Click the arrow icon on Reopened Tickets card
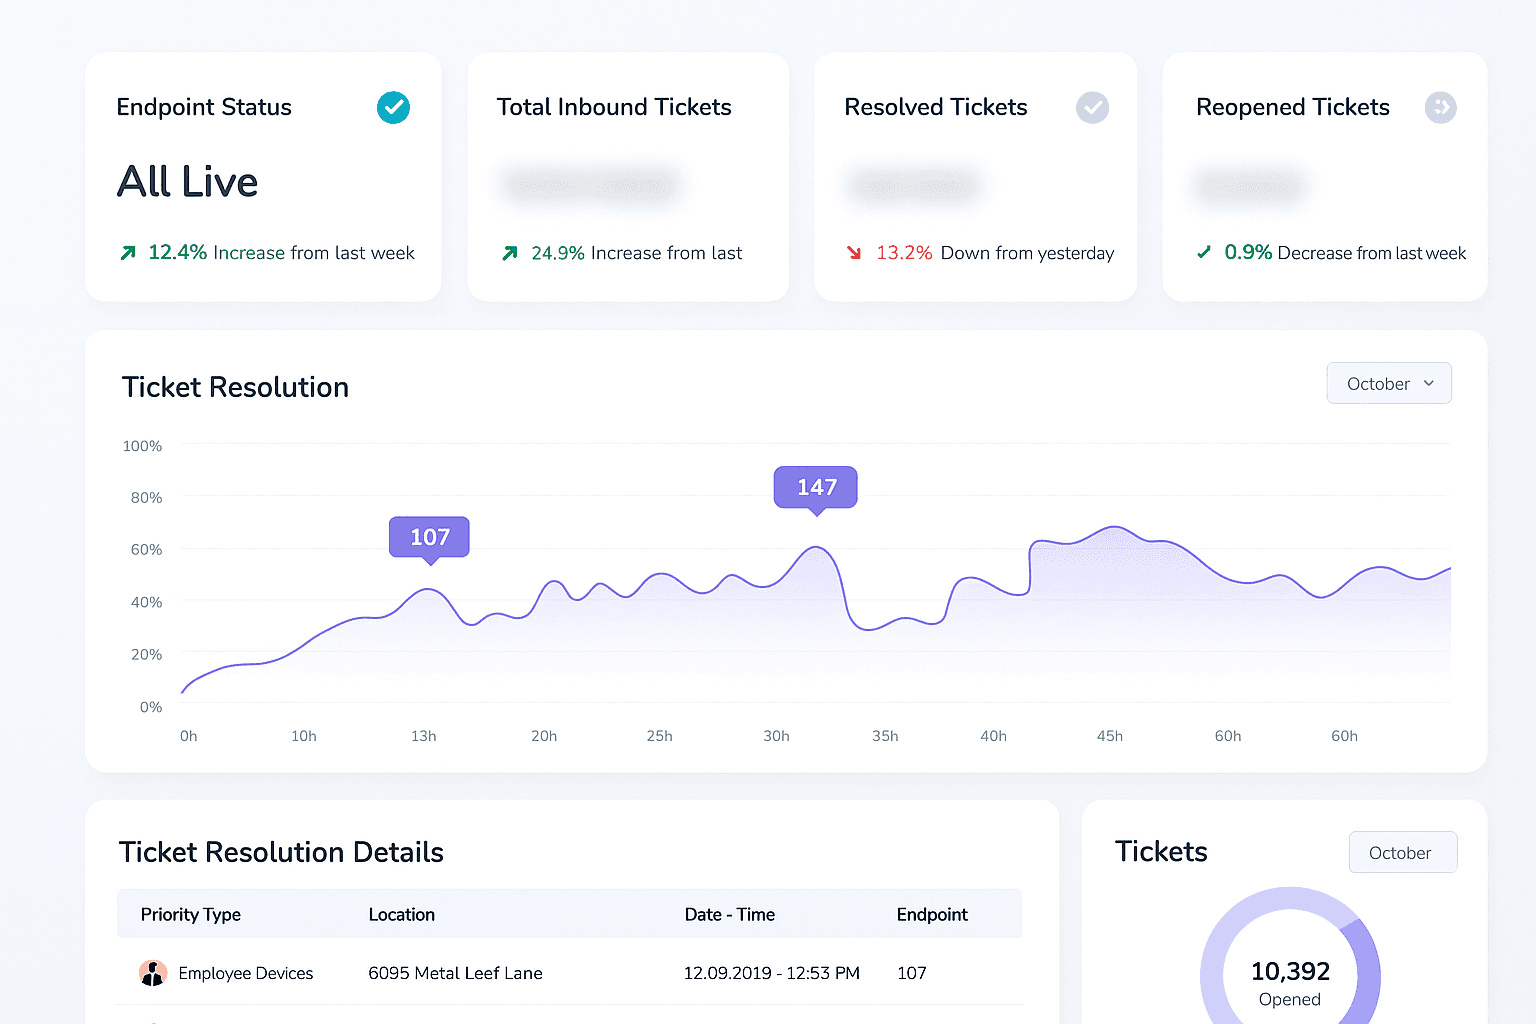 [1440, 107]
